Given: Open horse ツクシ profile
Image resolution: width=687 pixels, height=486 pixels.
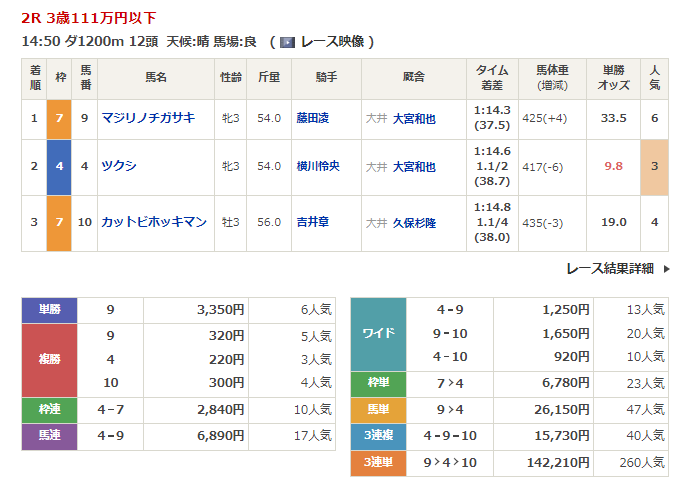Looking at the screenshot, I should 119,166.
